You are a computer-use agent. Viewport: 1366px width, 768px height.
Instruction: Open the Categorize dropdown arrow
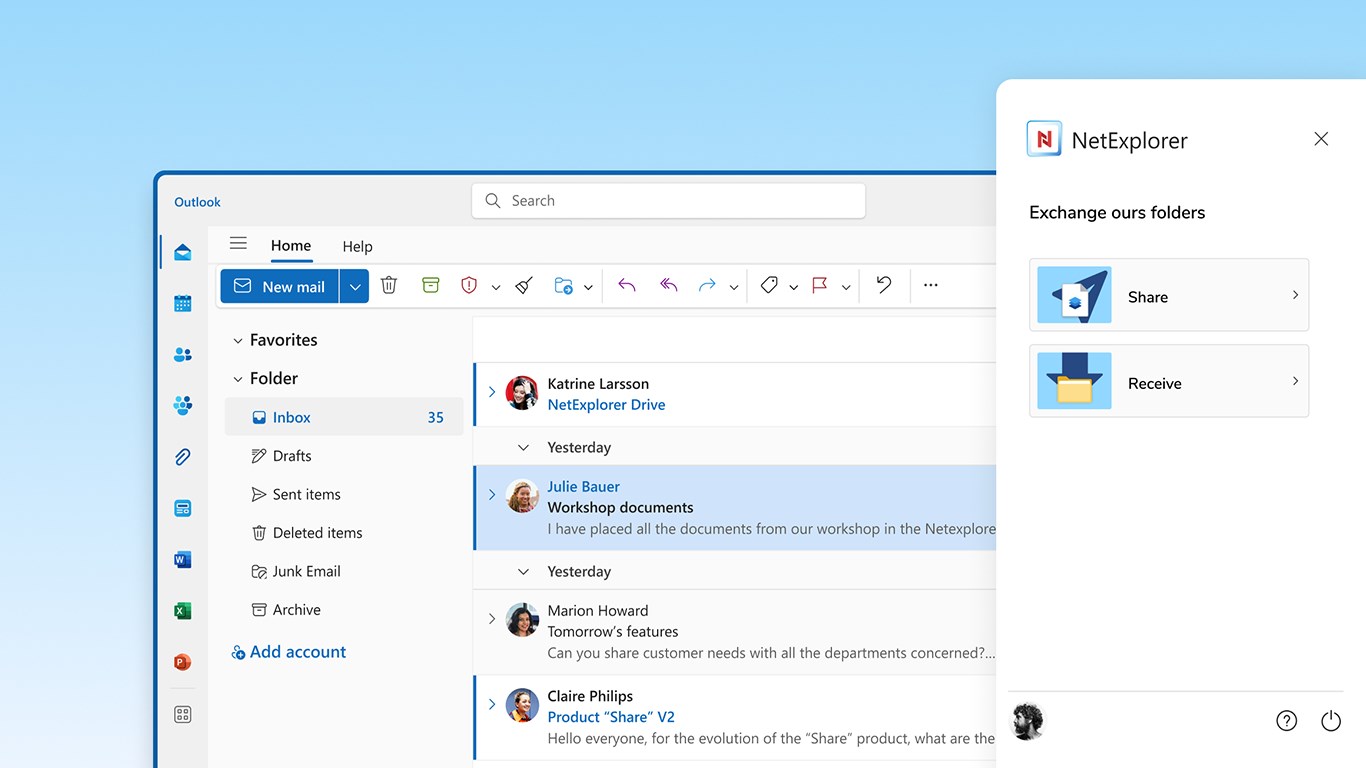point(793,288)
